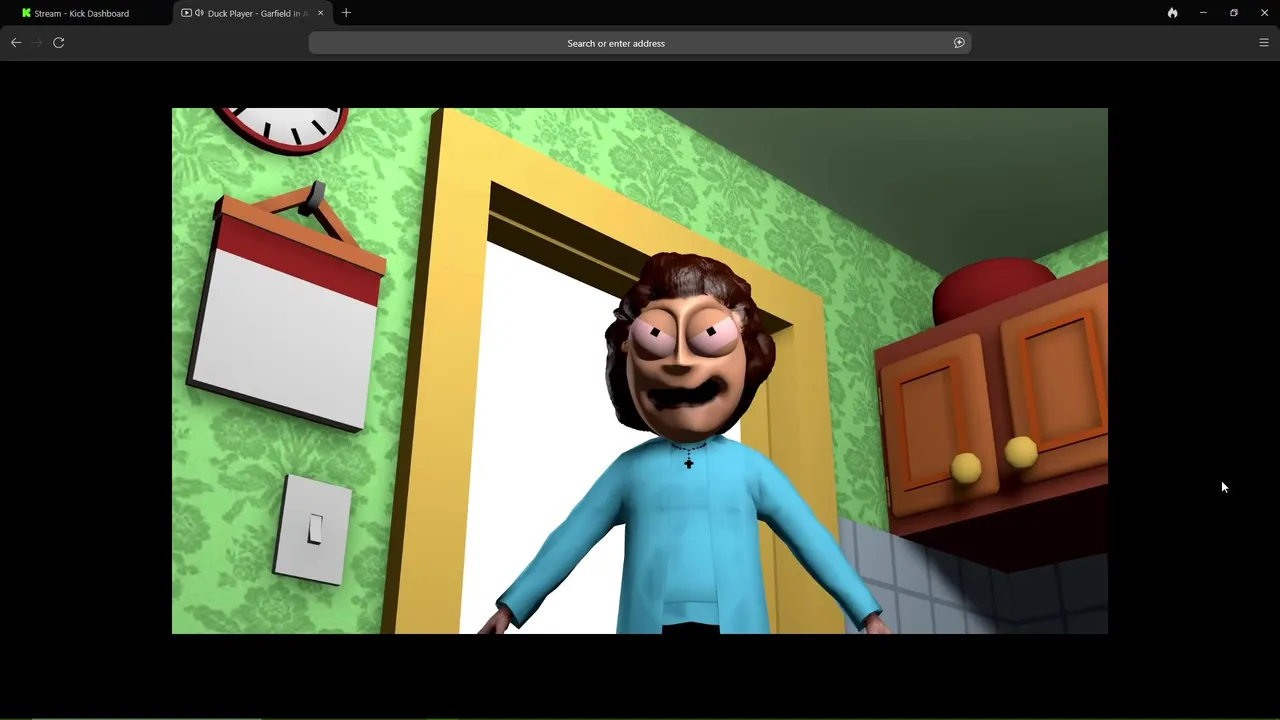This screenshot has height=720, width=1280.
Task: Restore down the browser window
Action: pyautogui.click(x=1234, y=13)
